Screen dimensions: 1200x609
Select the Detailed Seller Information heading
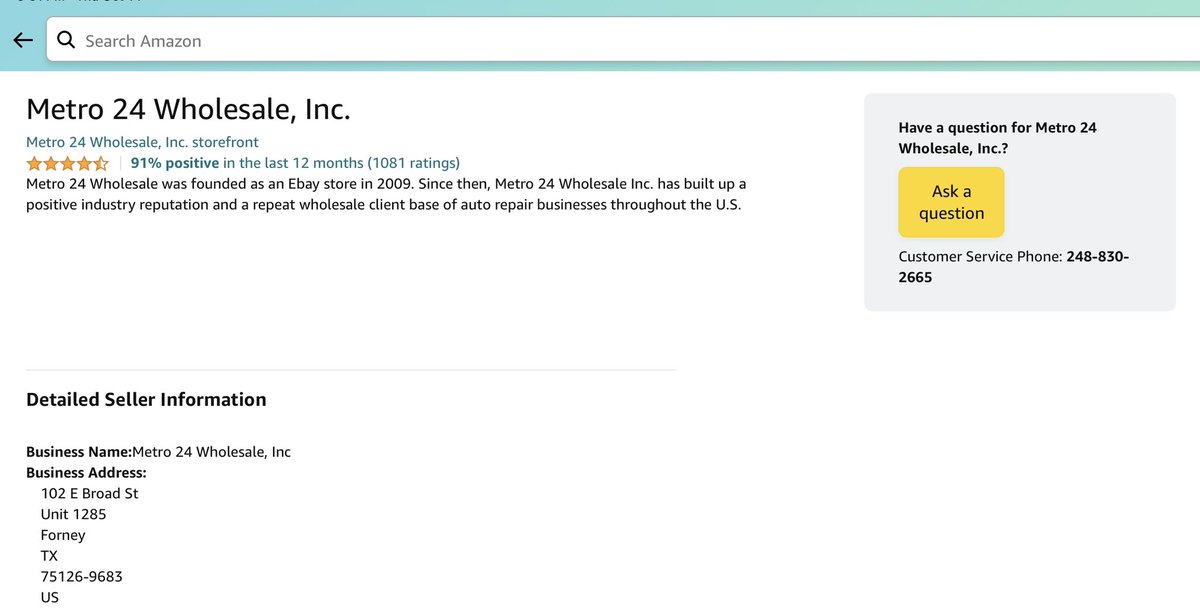(146, 399)
